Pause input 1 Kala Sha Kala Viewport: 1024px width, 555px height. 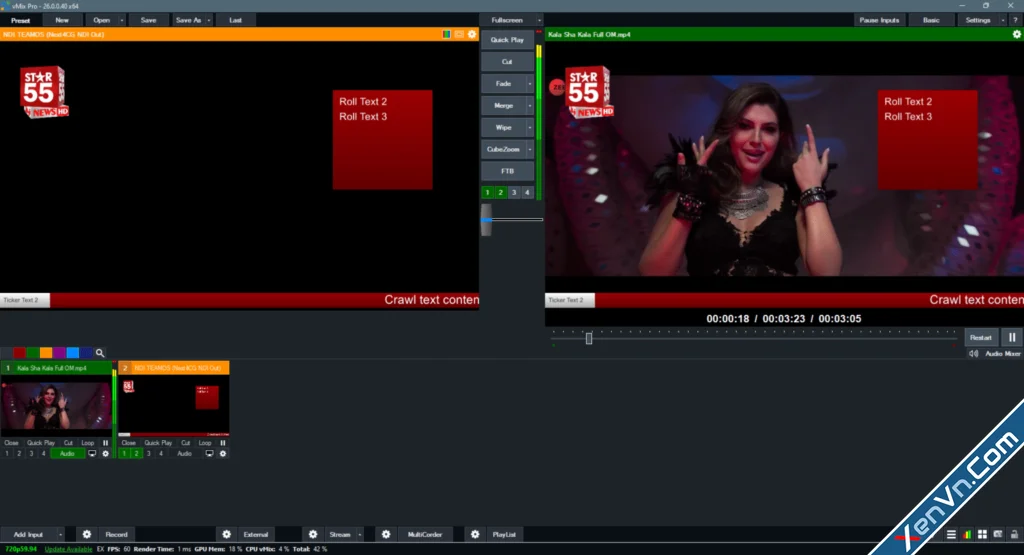[x=105, y=443]
